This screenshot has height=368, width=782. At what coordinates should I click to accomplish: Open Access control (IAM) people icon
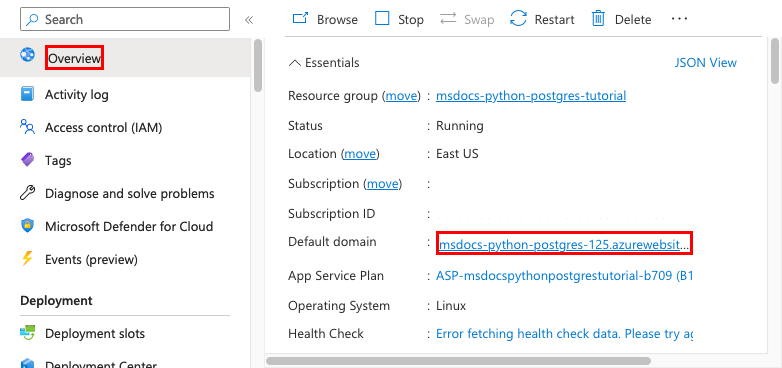click(x=27, y=127)
